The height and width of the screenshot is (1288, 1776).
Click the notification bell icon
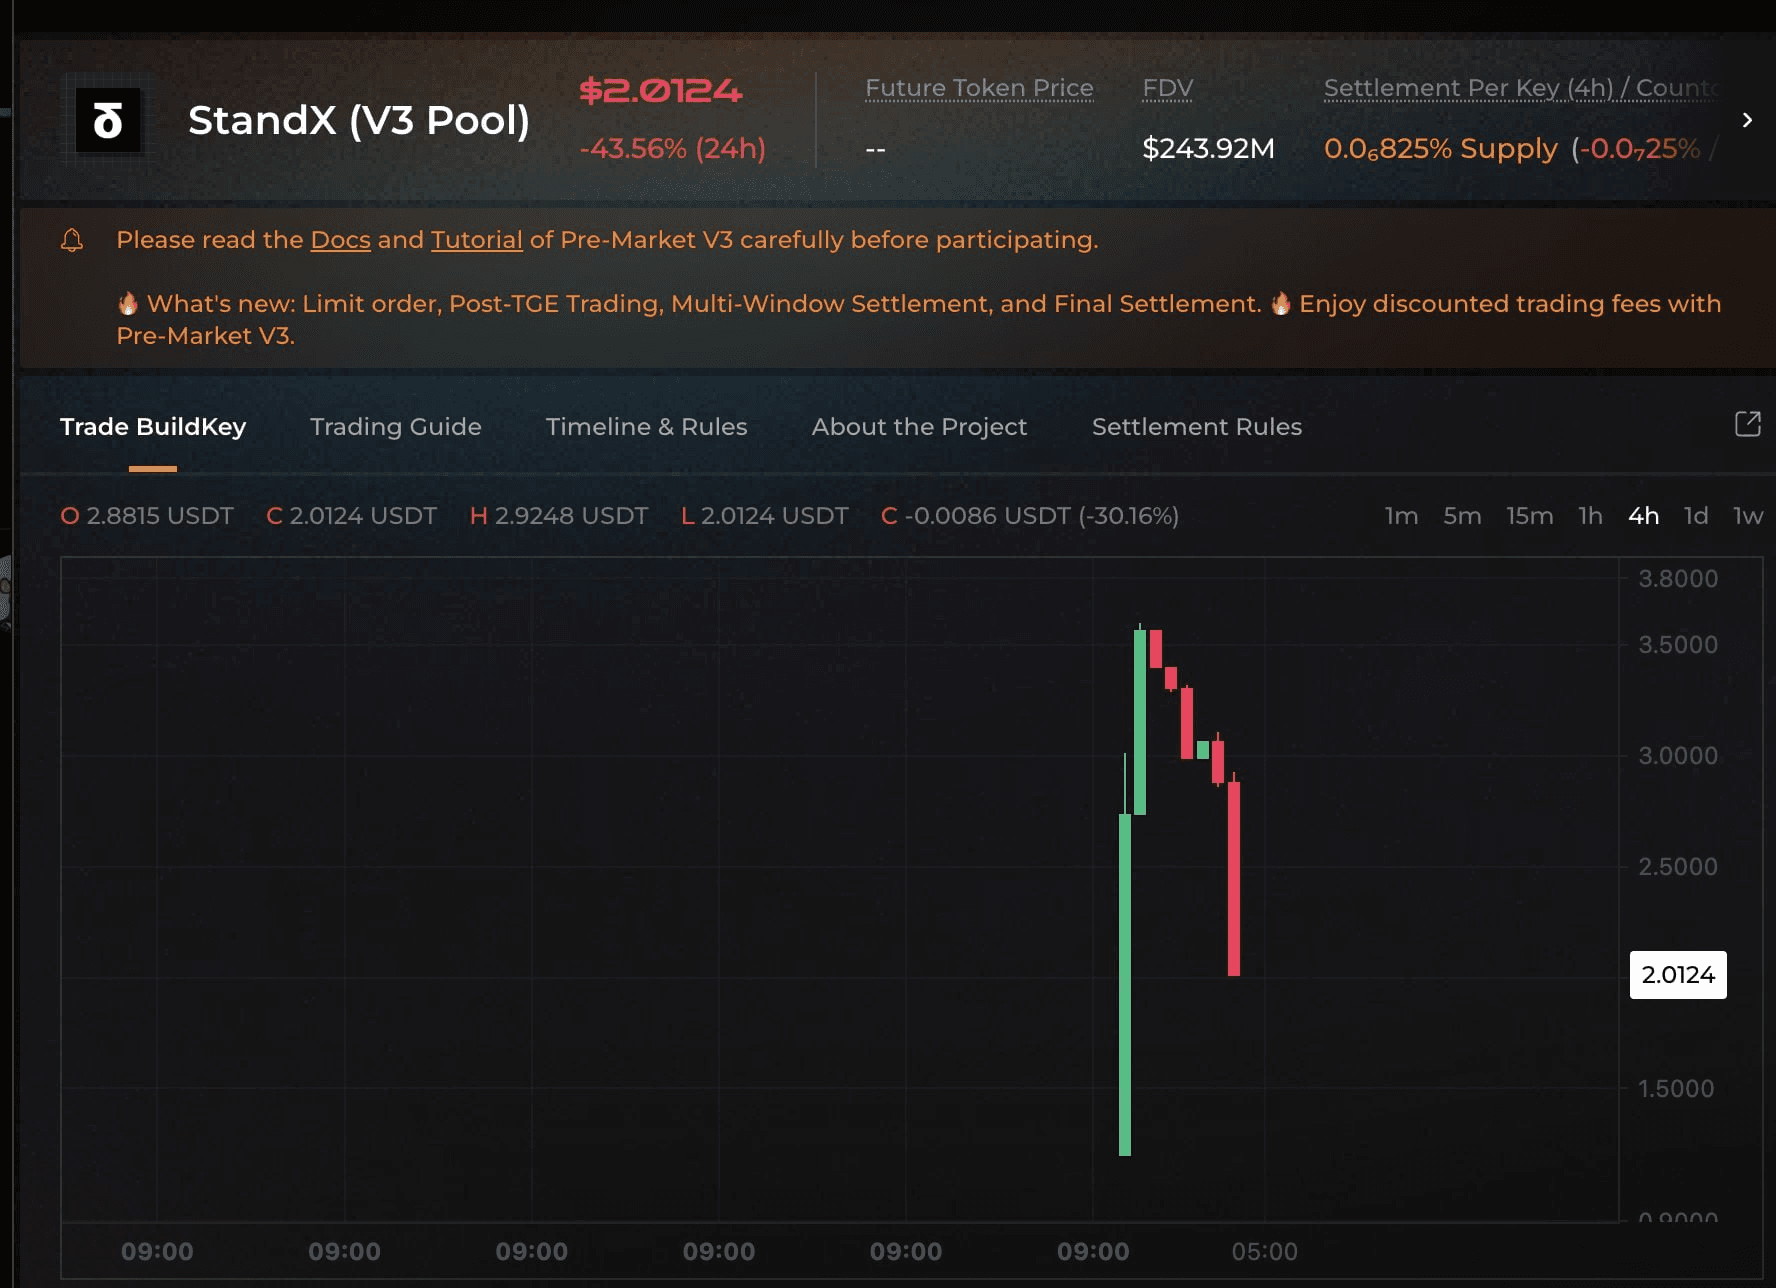(x=72, y=240)
